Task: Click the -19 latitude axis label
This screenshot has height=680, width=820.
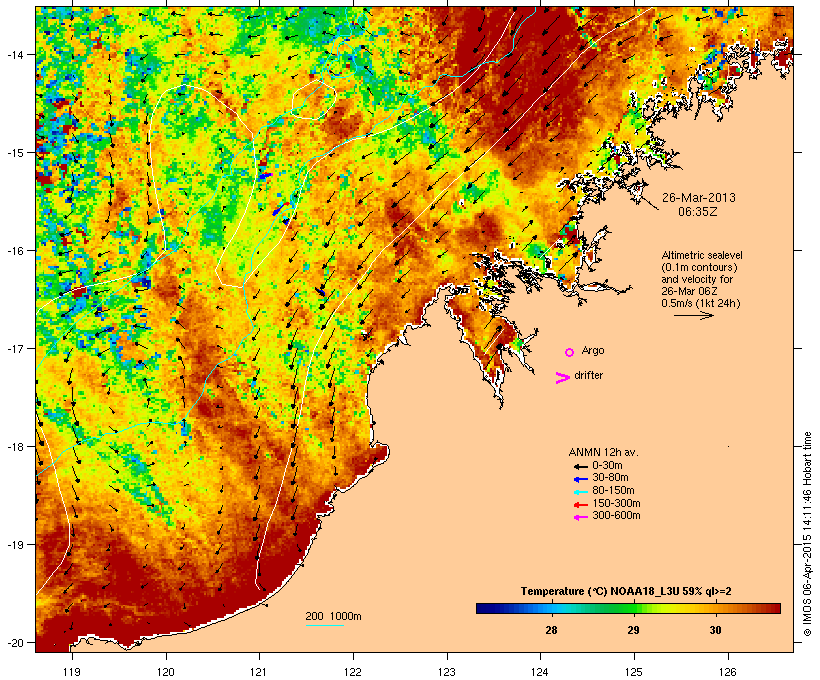Action: [15, 545]
